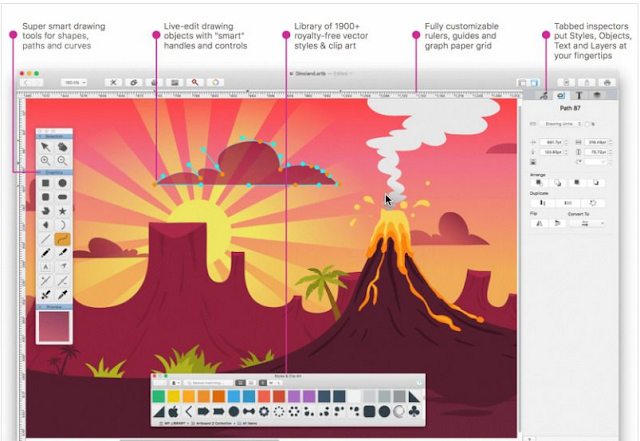The height and width of the screenshot is (441, 640).
Task: Click the back navigation arrow in toolbar
Action: [26, 82]
